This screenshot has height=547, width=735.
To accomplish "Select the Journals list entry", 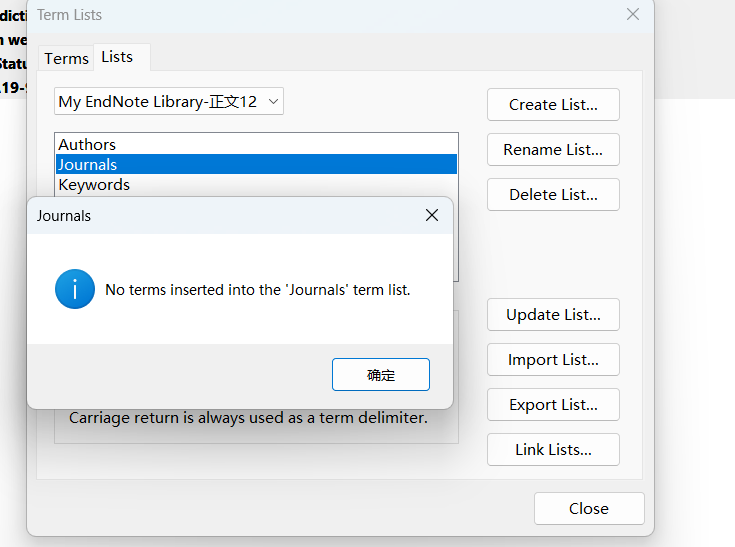I will pos(256,165).
